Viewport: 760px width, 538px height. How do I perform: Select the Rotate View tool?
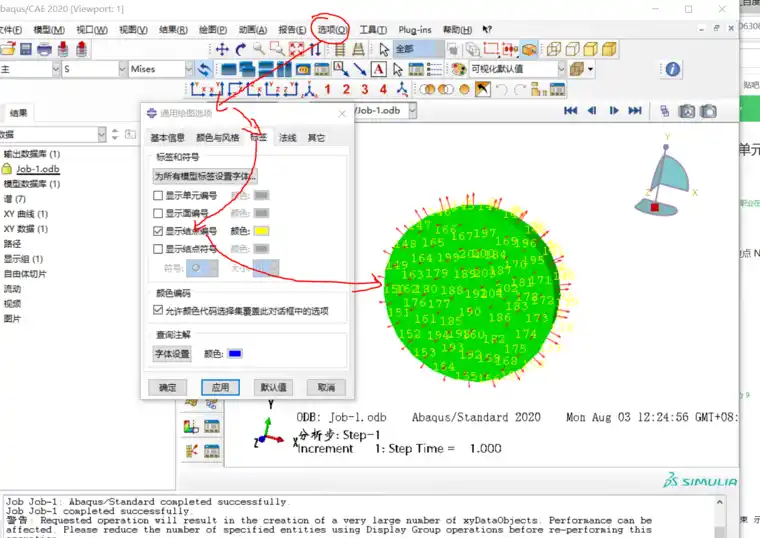(240, 49)
